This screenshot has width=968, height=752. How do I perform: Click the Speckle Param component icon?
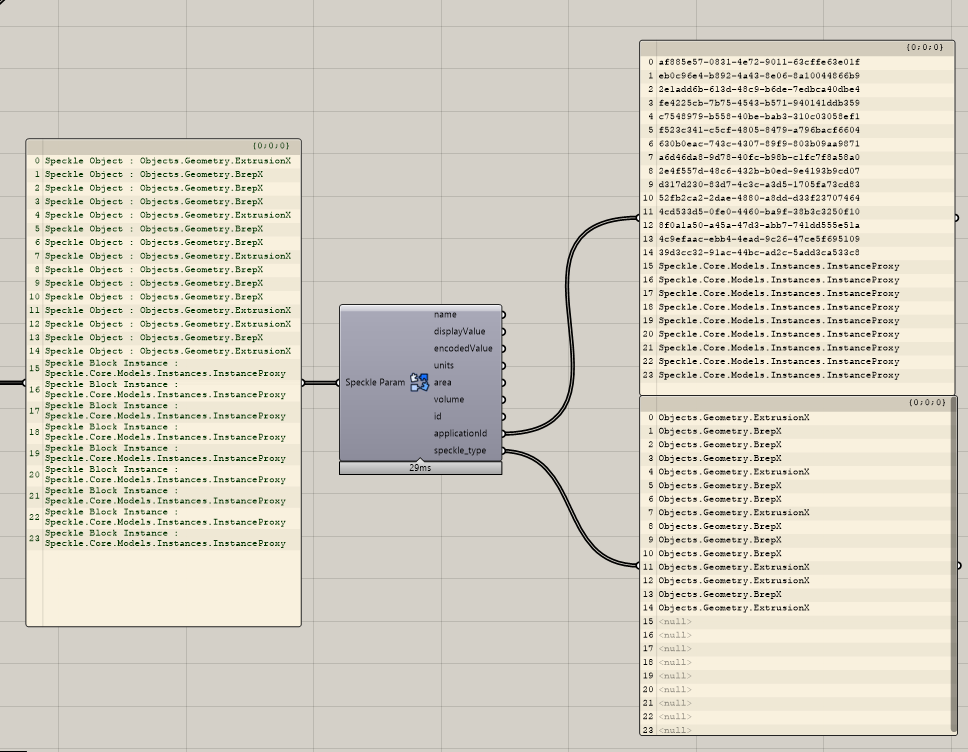coord(420,382)
